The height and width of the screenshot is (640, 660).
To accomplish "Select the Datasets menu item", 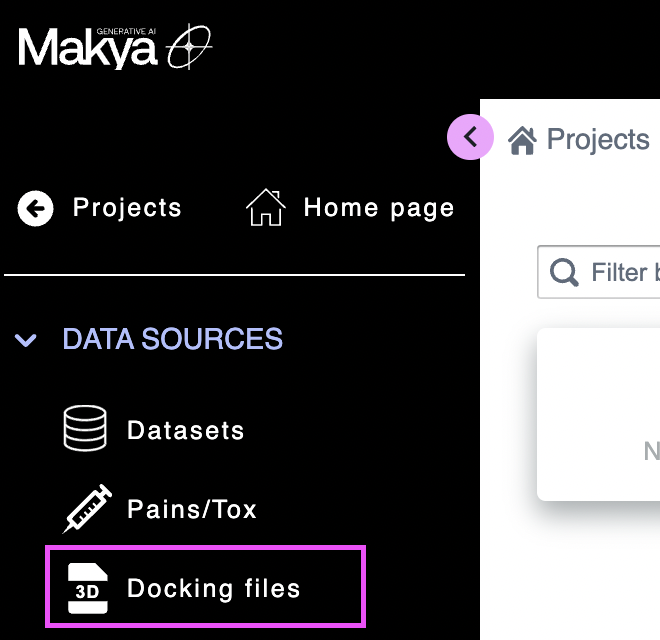I will click(x=185, y=431).
